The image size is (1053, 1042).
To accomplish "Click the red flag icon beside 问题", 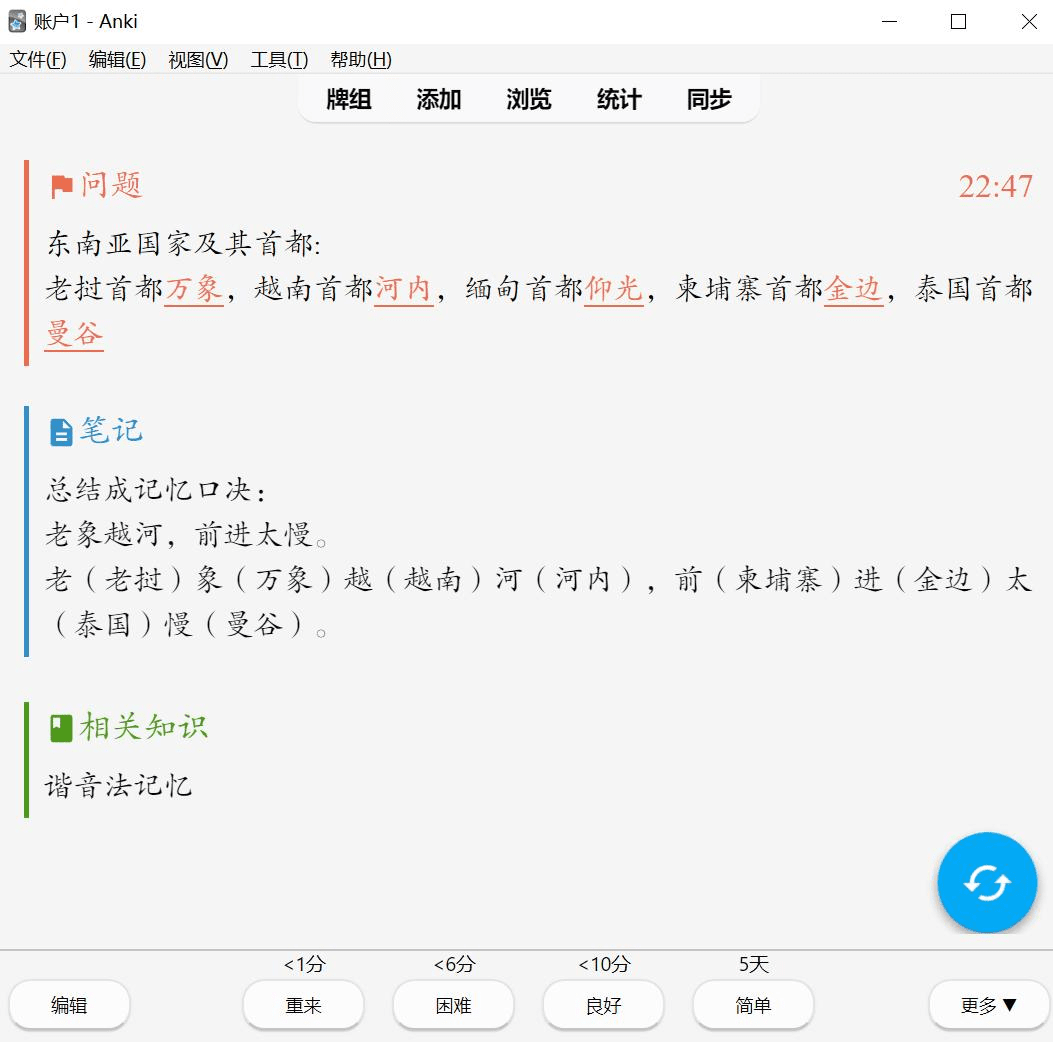I will click(x=61, y=187).
